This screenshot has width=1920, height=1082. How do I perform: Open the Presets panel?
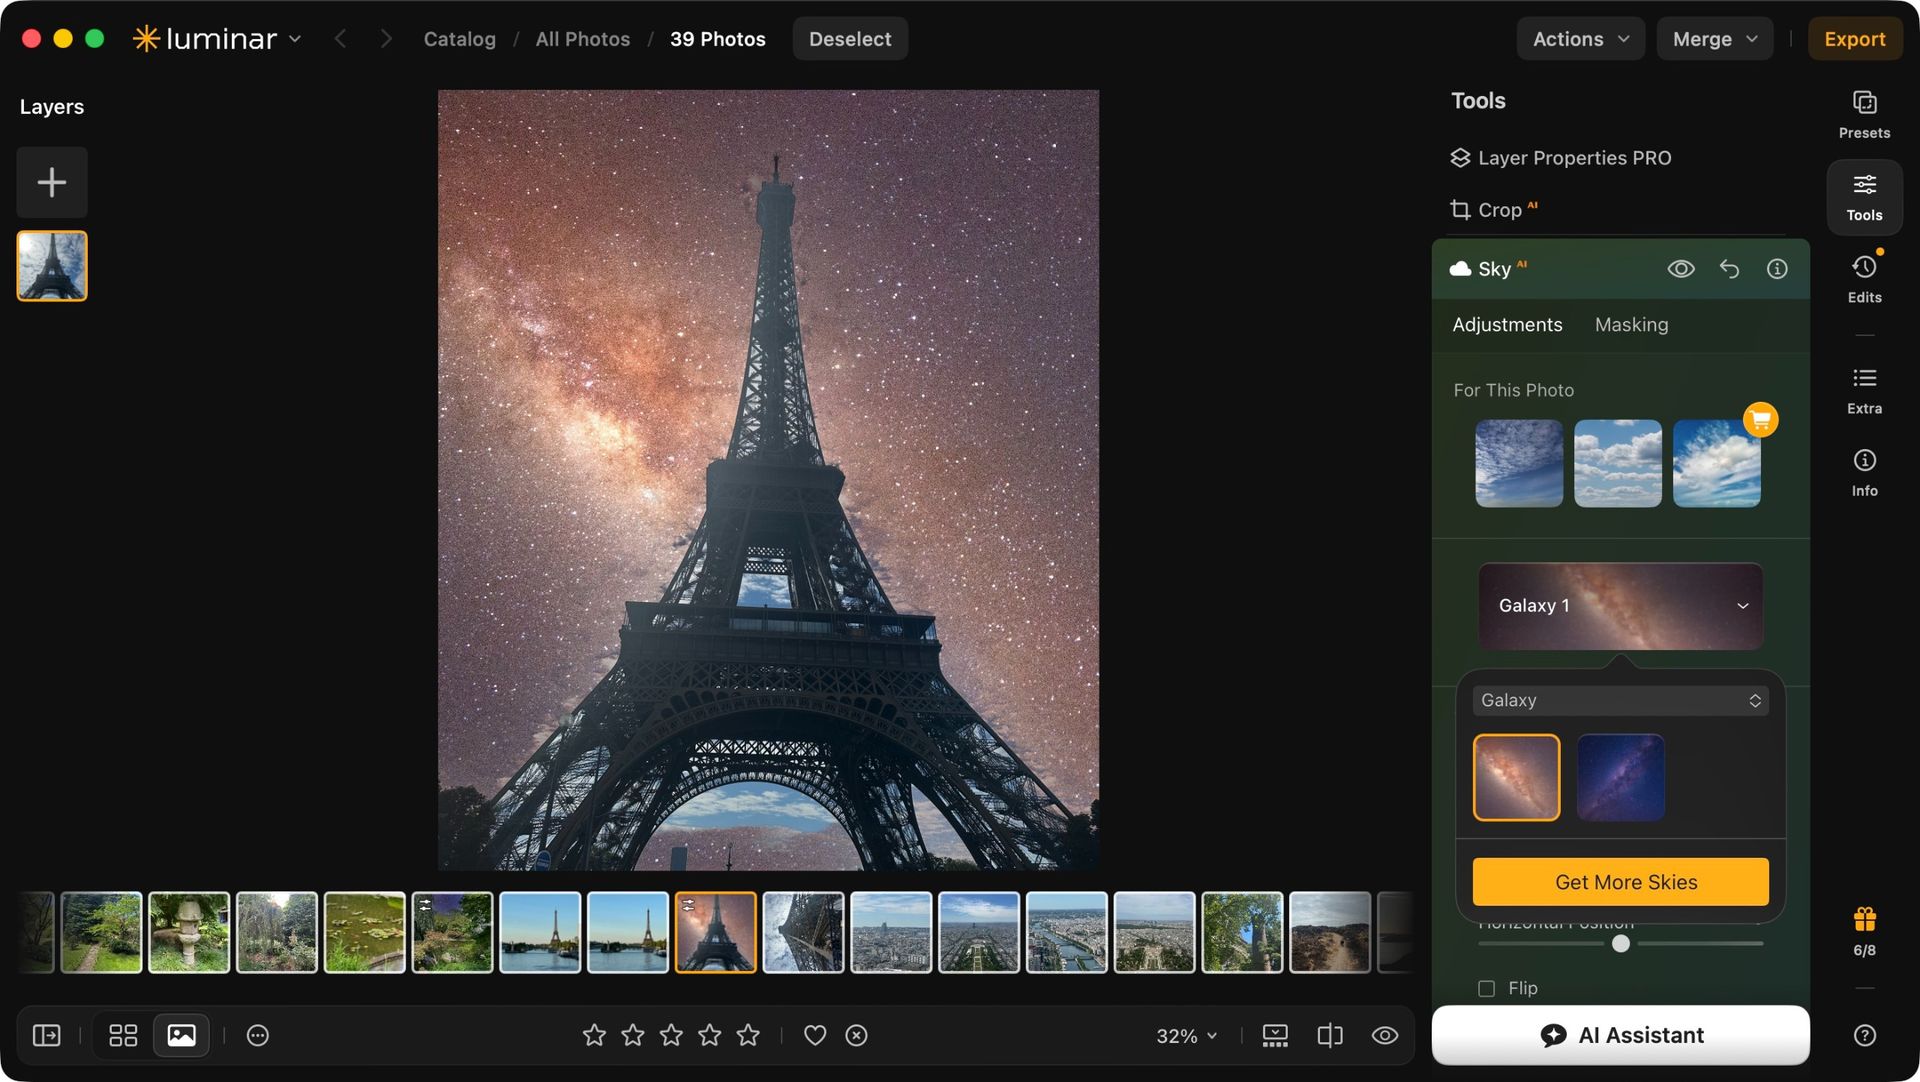pos(1864,115)
